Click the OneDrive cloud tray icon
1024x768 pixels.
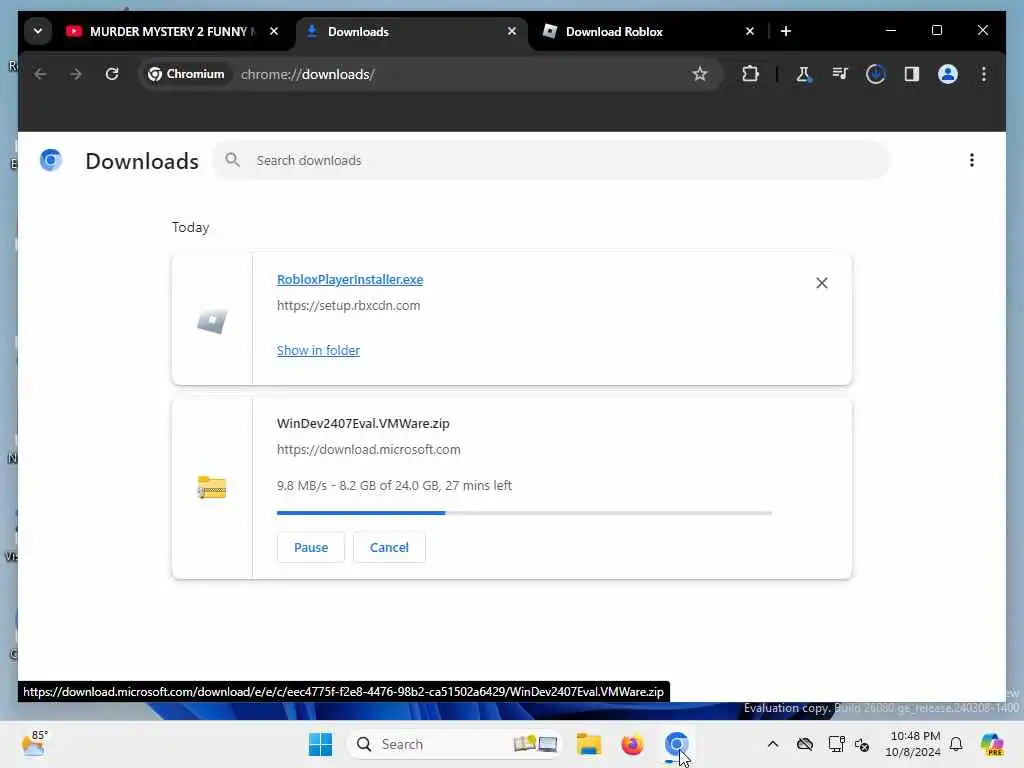pyautogui.click(x=805, y=744)
